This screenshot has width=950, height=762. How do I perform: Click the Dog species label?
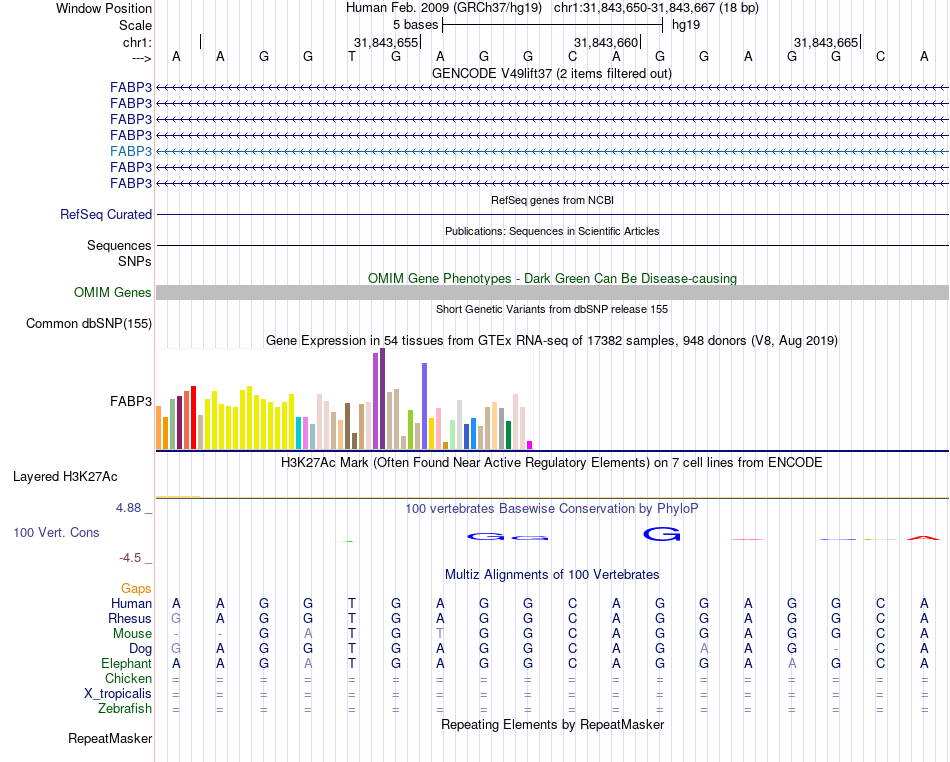[141, 649]
